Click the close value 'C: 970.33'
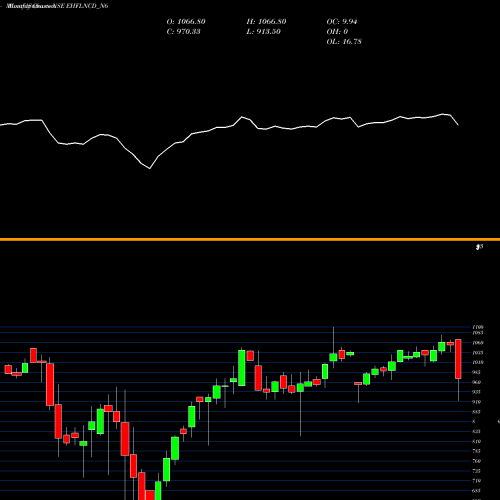This screenshot has width=500, height=500. click(x=184, y=32)
